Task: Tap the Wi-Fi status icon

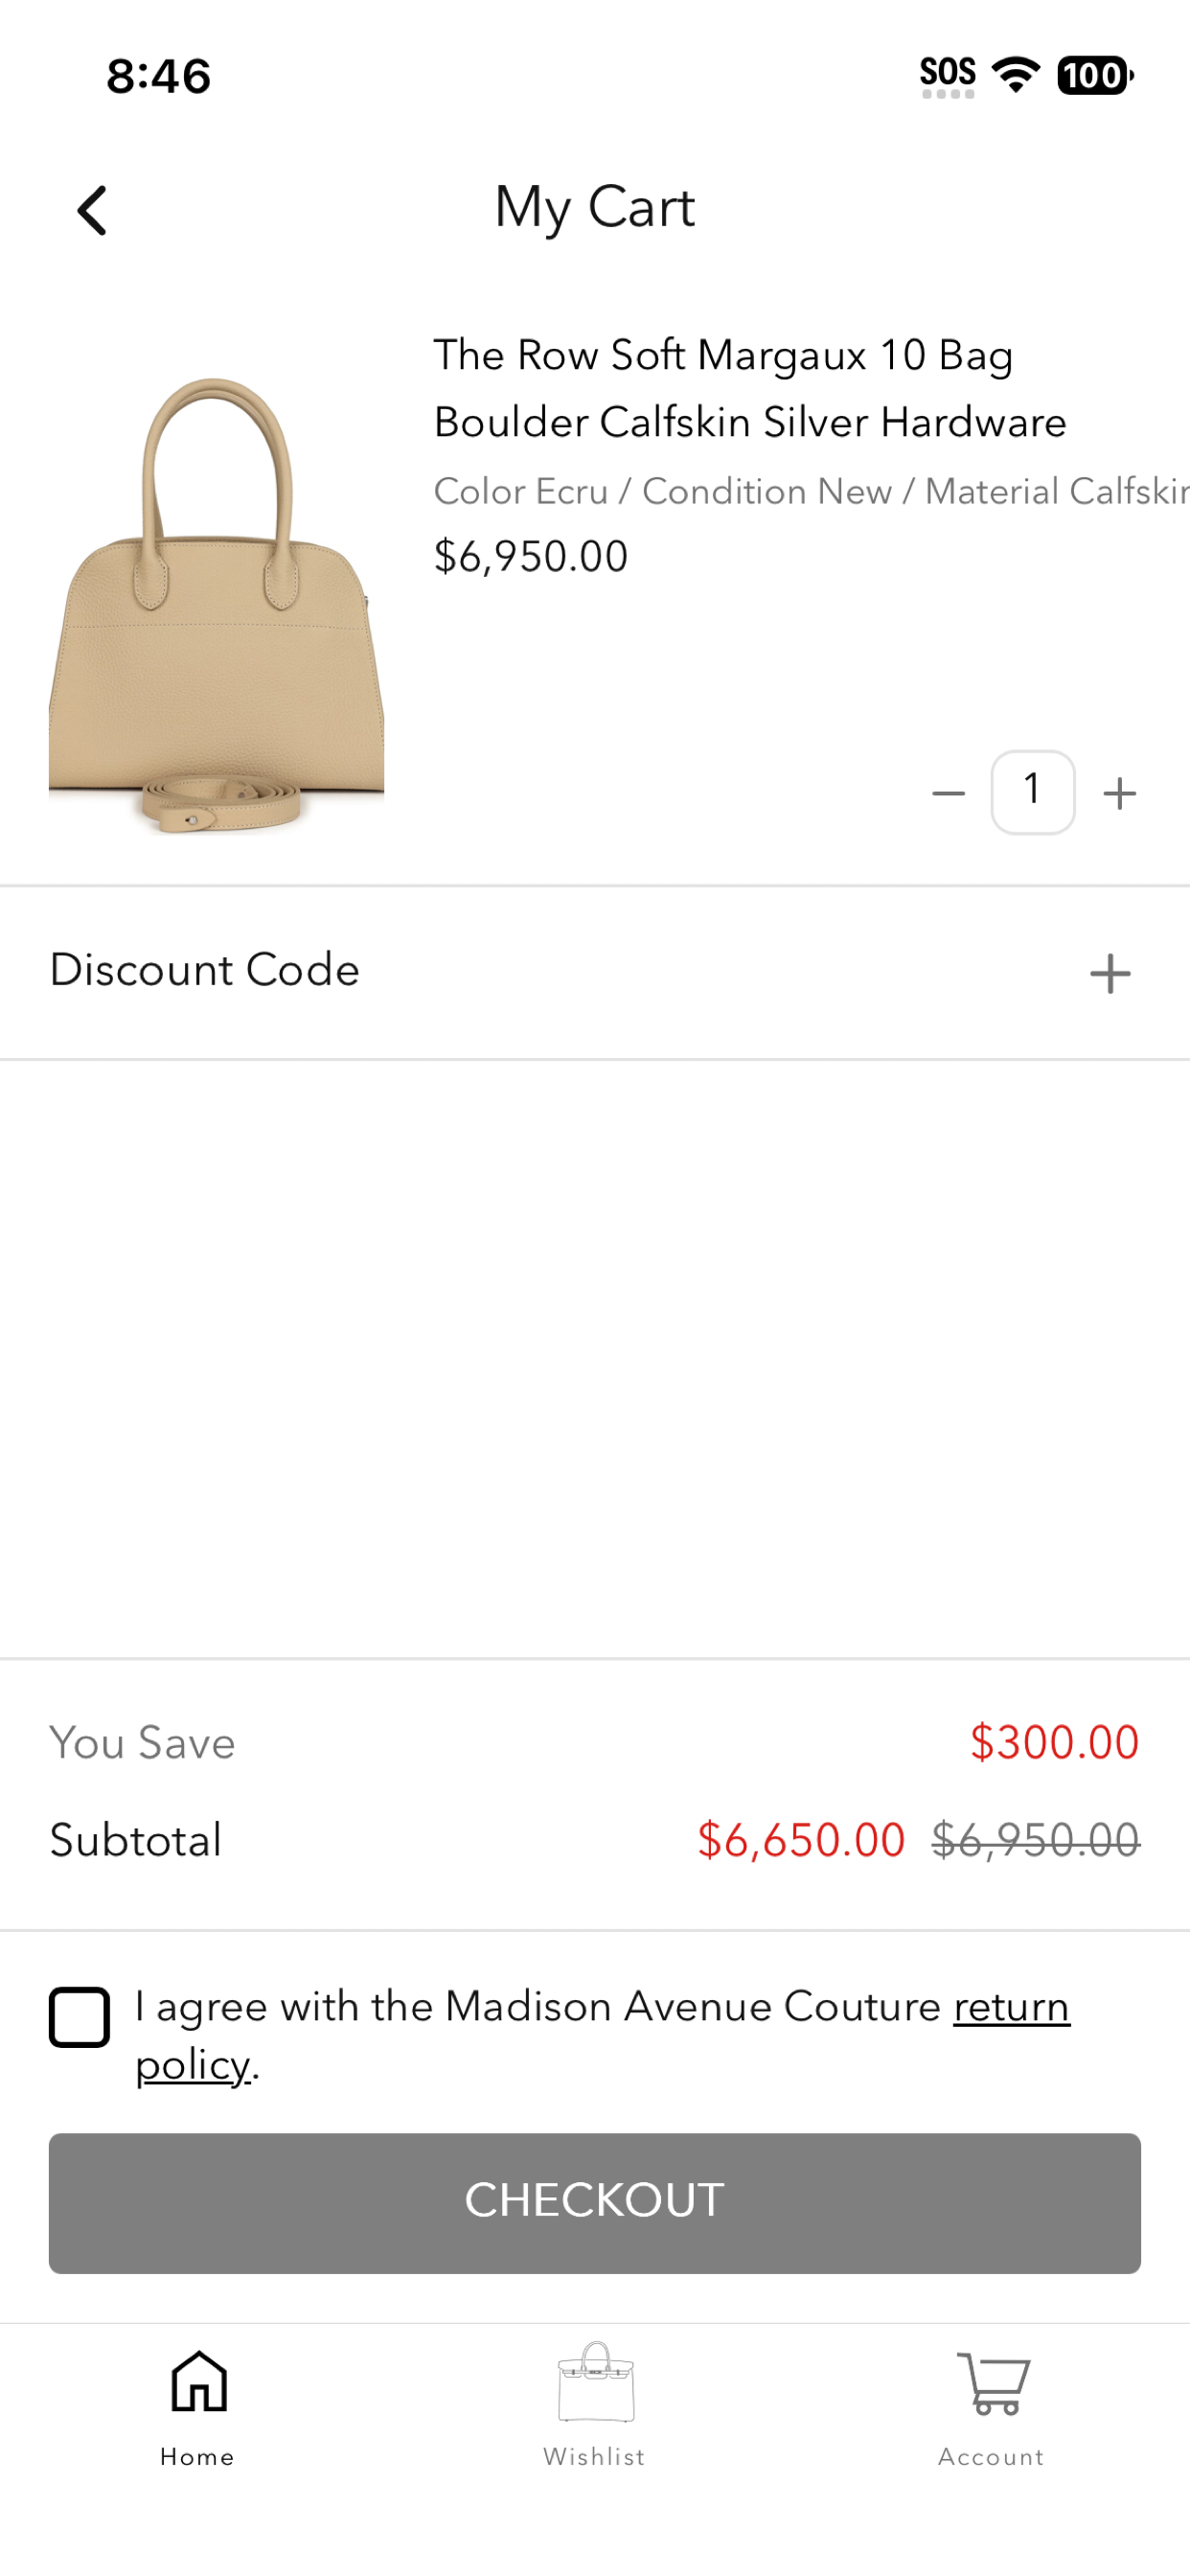Action: [x=1015, y=75]
